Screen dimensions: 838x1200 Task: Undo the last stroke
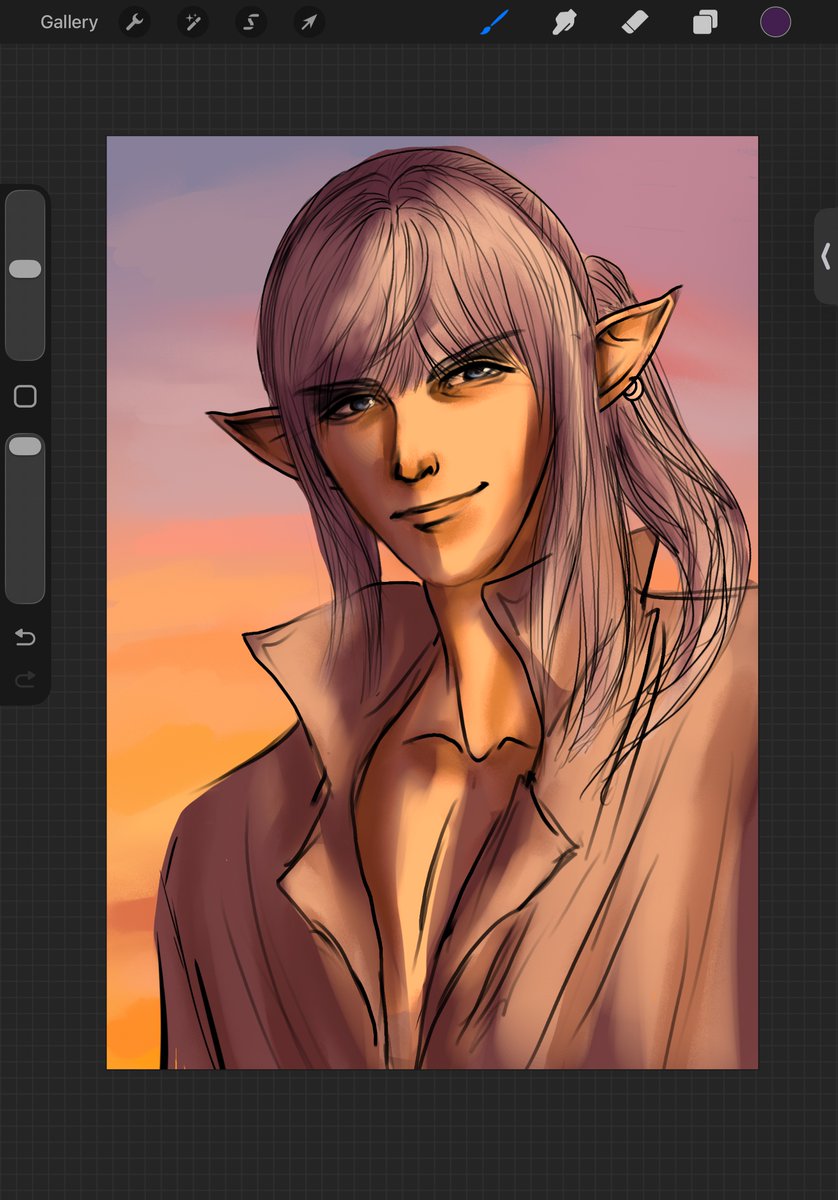click(25, 637)
